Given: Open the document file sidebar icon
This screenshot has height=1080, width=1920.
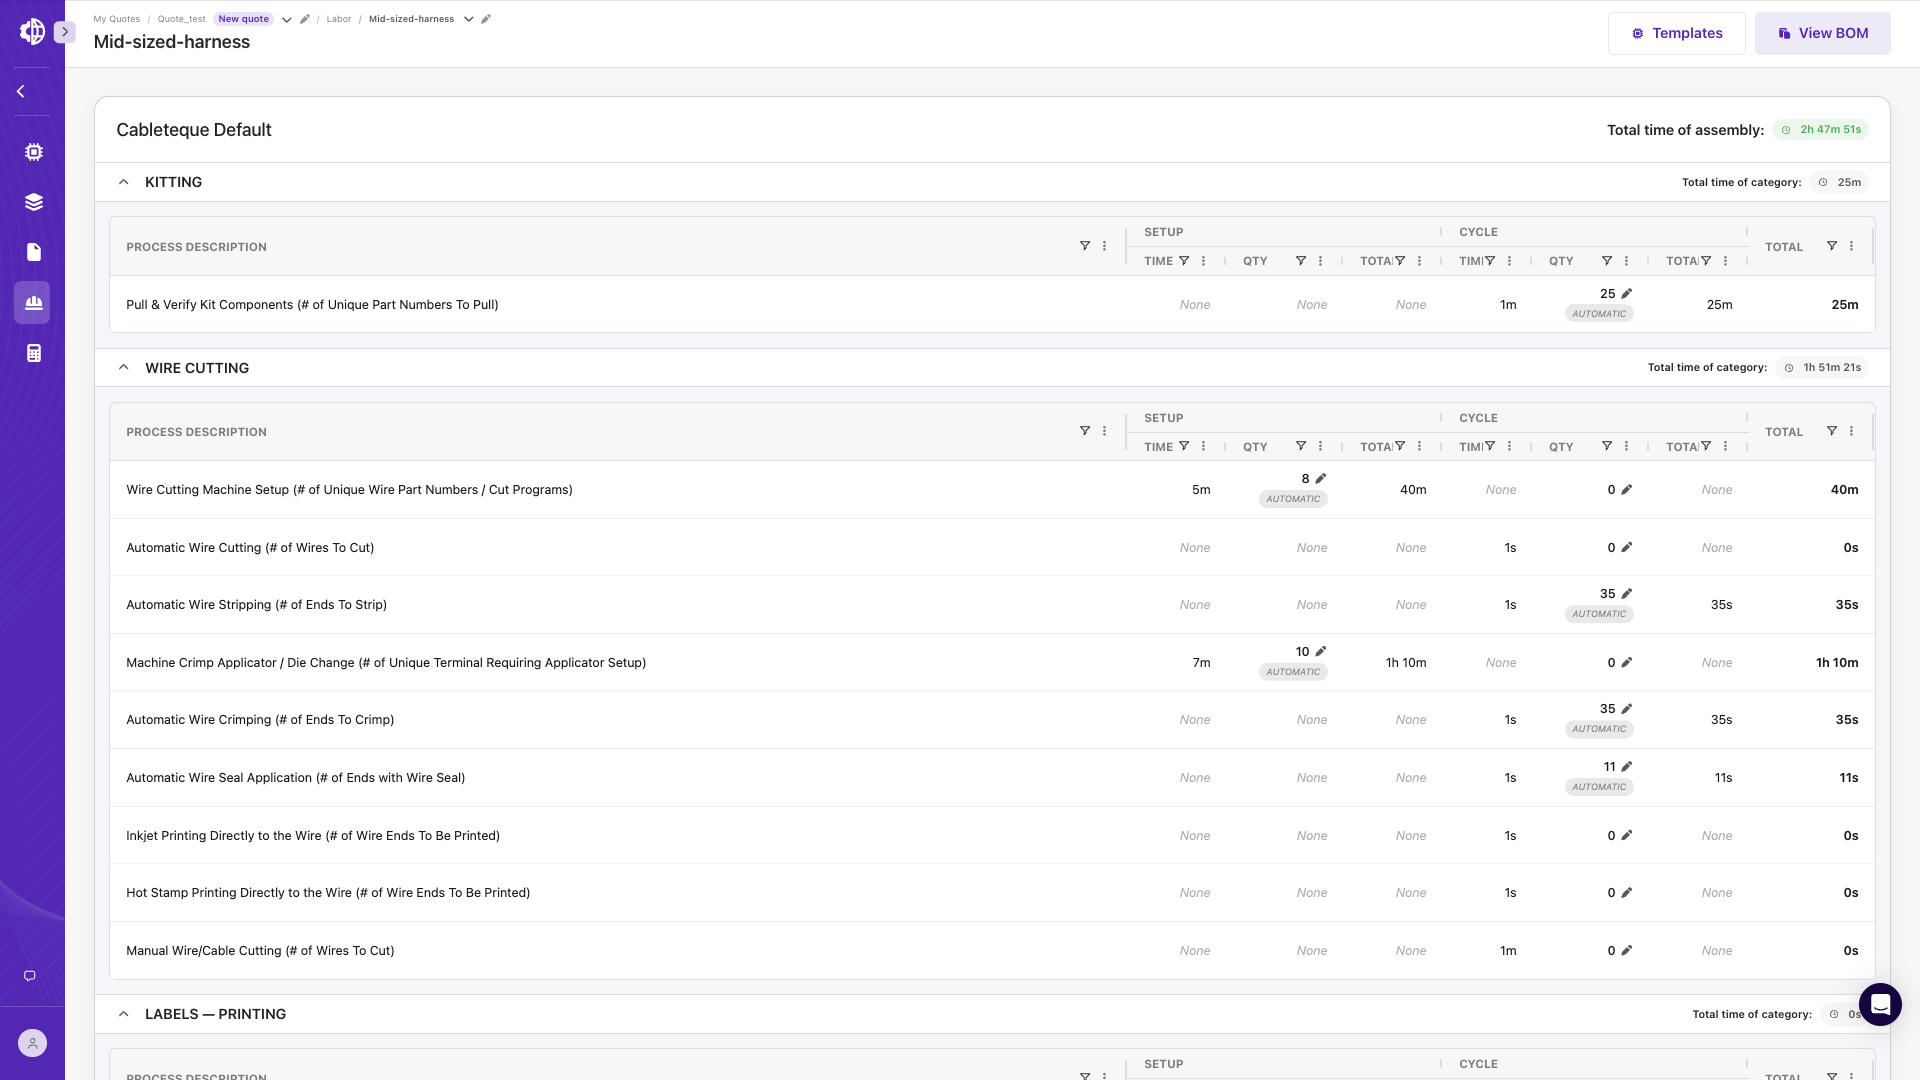Looking at the screenshot, I should pyautogui.click(x=33, y=252).
